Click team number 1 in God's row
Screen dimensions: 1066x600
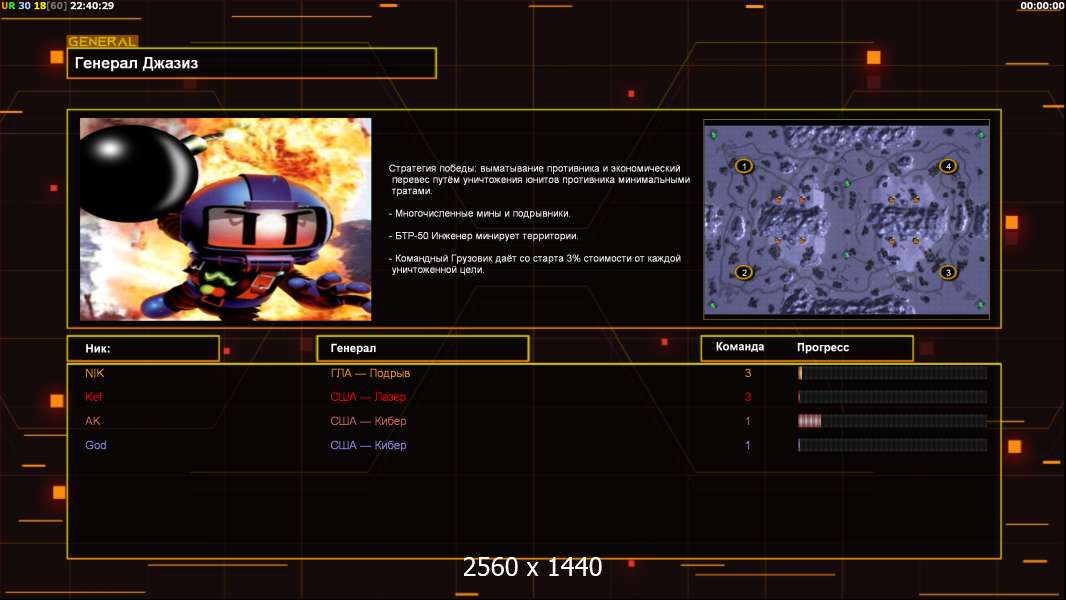pyautogui.click(x=748, y=445)
